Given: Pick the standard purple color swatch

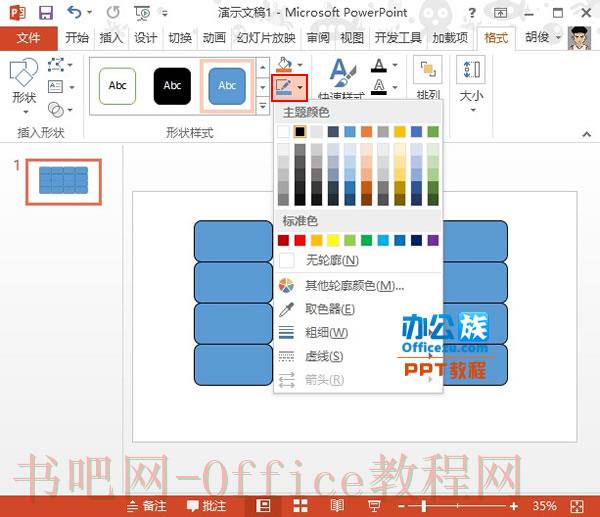Looking at the screenshot, I should (x=433, y=240).
